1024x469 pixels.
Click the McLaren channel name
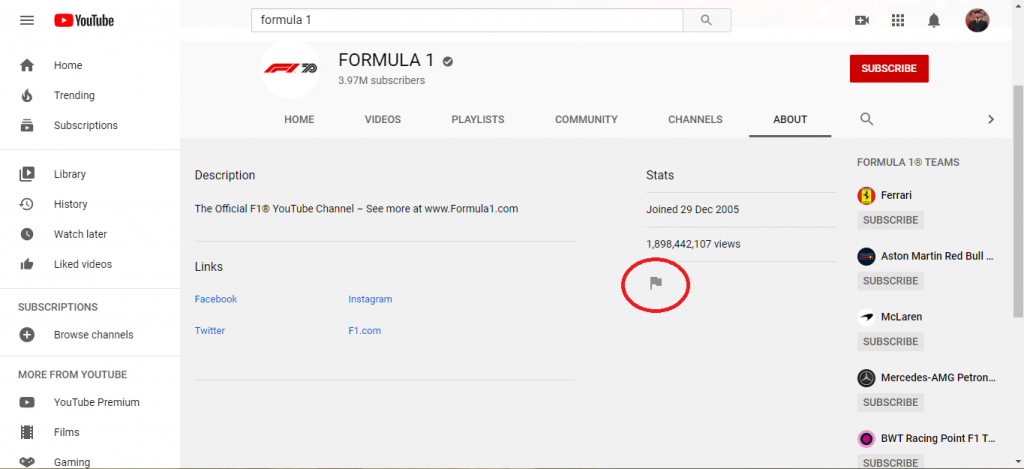tap(901, 317)
